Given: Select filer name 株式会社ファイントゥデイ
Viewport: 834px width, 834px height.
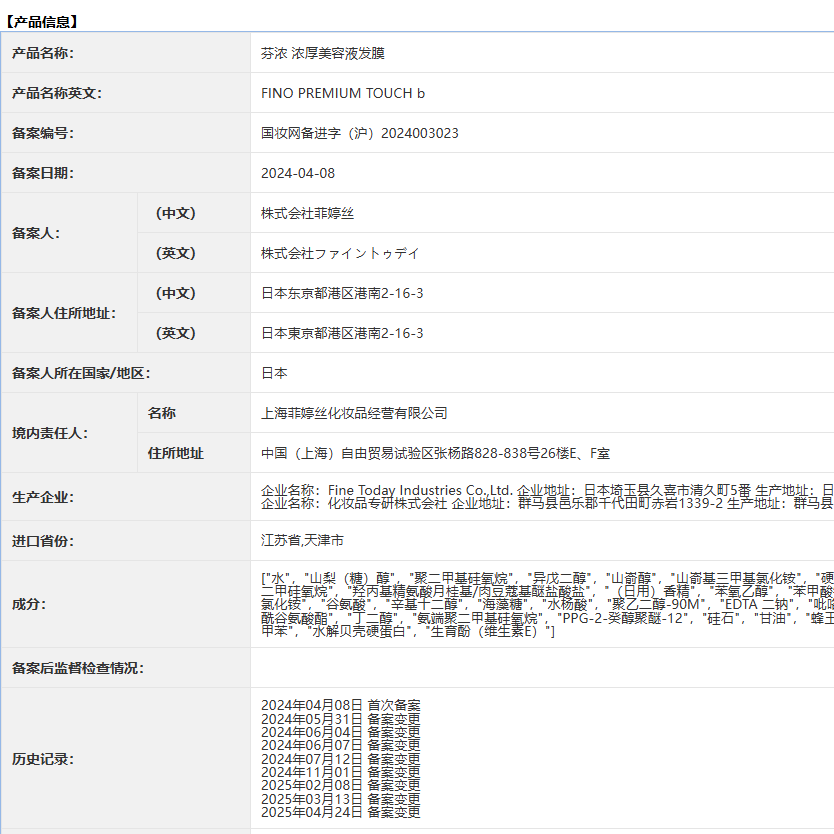Looking at the screenshot, I should click(x=340, y=253).
